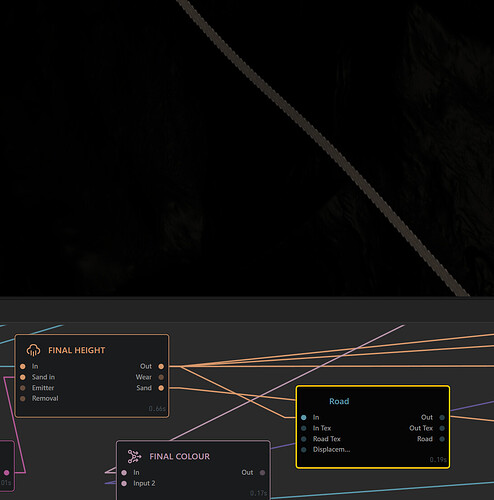Screen dimensions: 494x500
Task: Click the In input port of FINAL COLOUR
Action: tap(124, 473)
